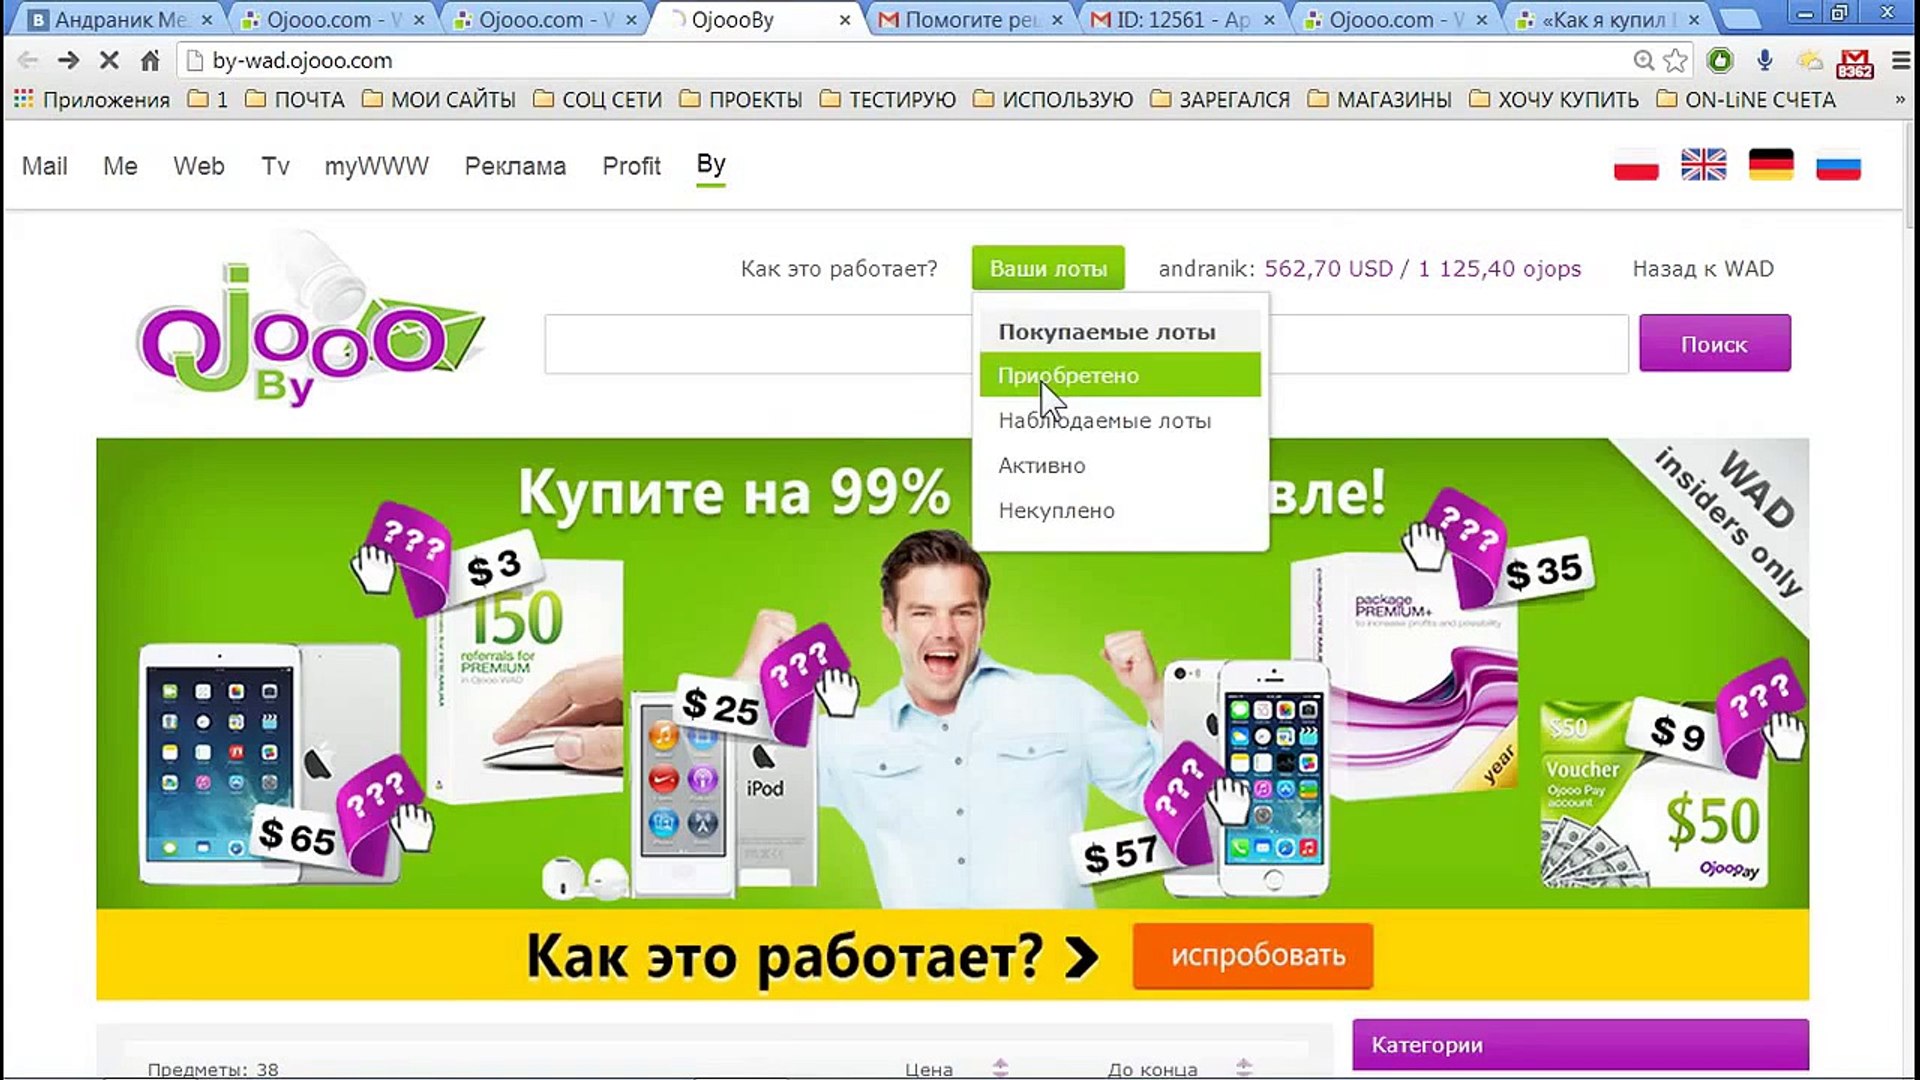1920x1080 pixels.
Task: Sort items by До конца arrows
Action: point(1244,1068)
